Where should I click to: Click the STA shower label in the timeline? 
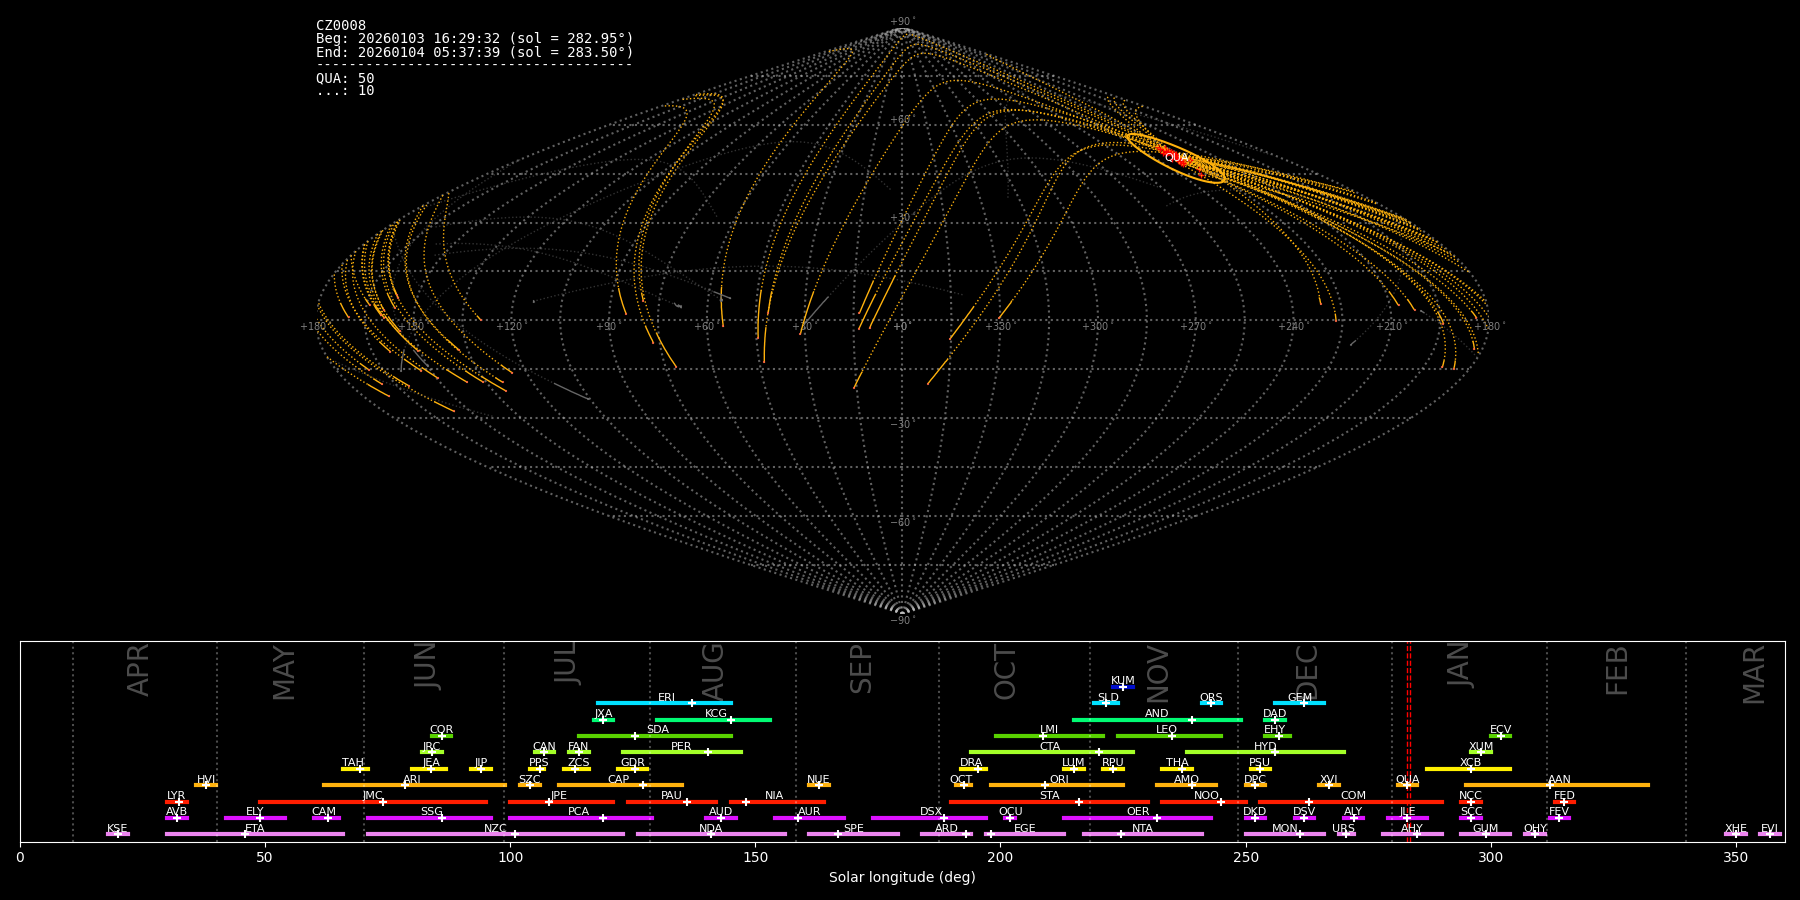pos(1049,796)
